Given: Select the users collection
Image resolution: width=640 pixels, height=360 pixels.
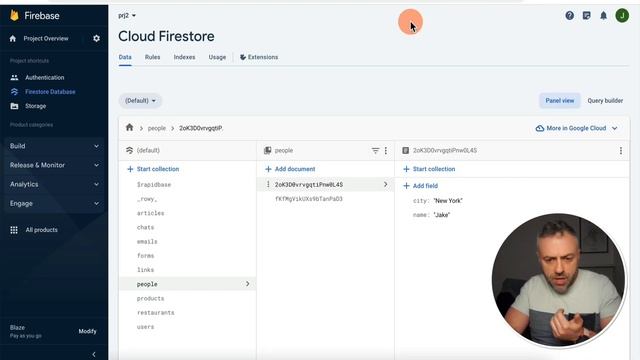Looking at the screenshot, I should 145,327.
